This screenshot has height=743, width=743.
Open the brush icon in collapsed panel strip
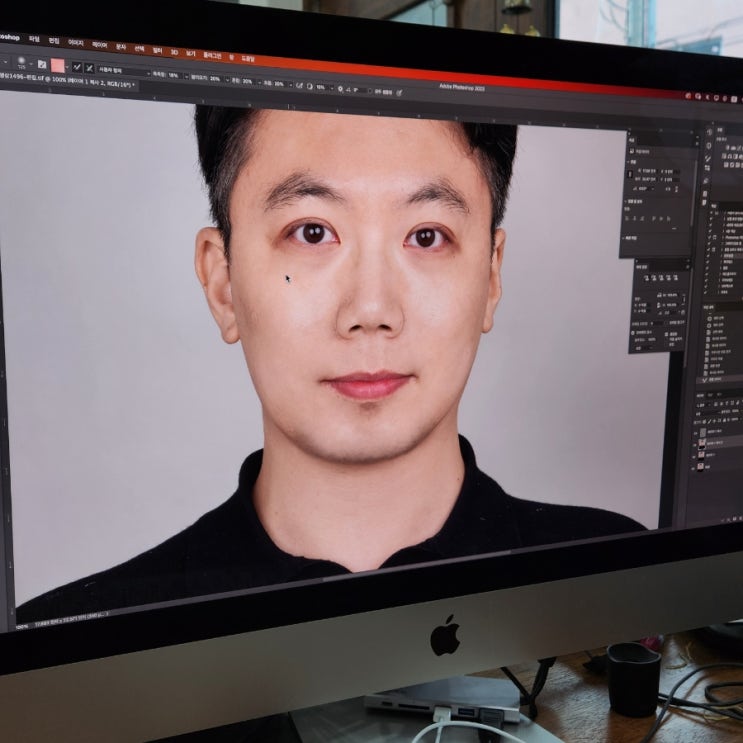pyautogui.click(x=708, y=159)
